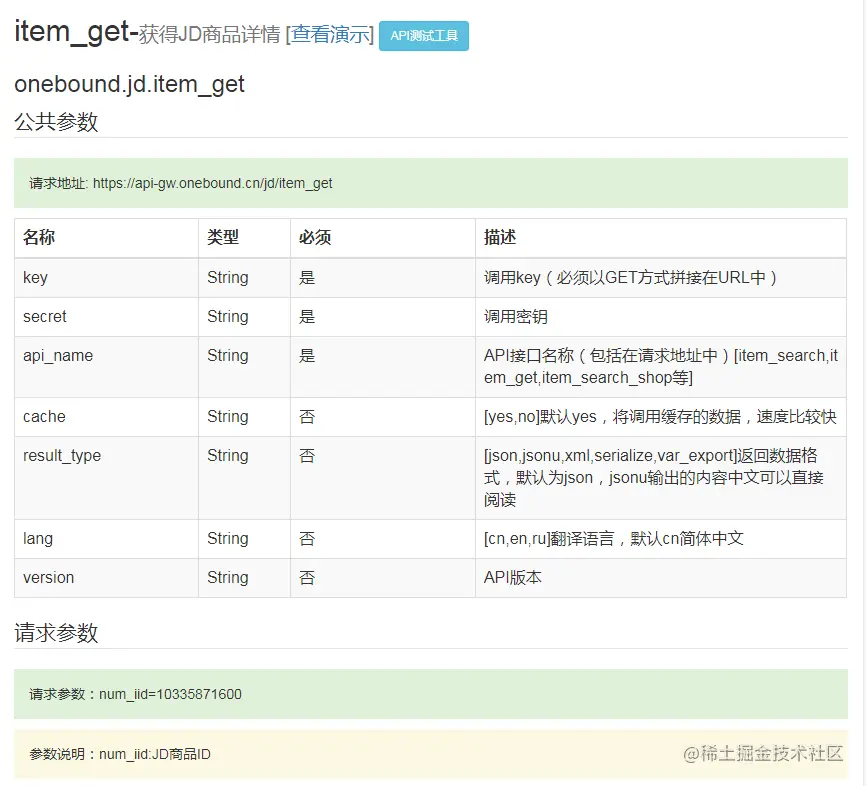Select the [cn,en,ru]翻译语言 description
The height and width of the screenshot is (786, 866).
tap(614, 539)
